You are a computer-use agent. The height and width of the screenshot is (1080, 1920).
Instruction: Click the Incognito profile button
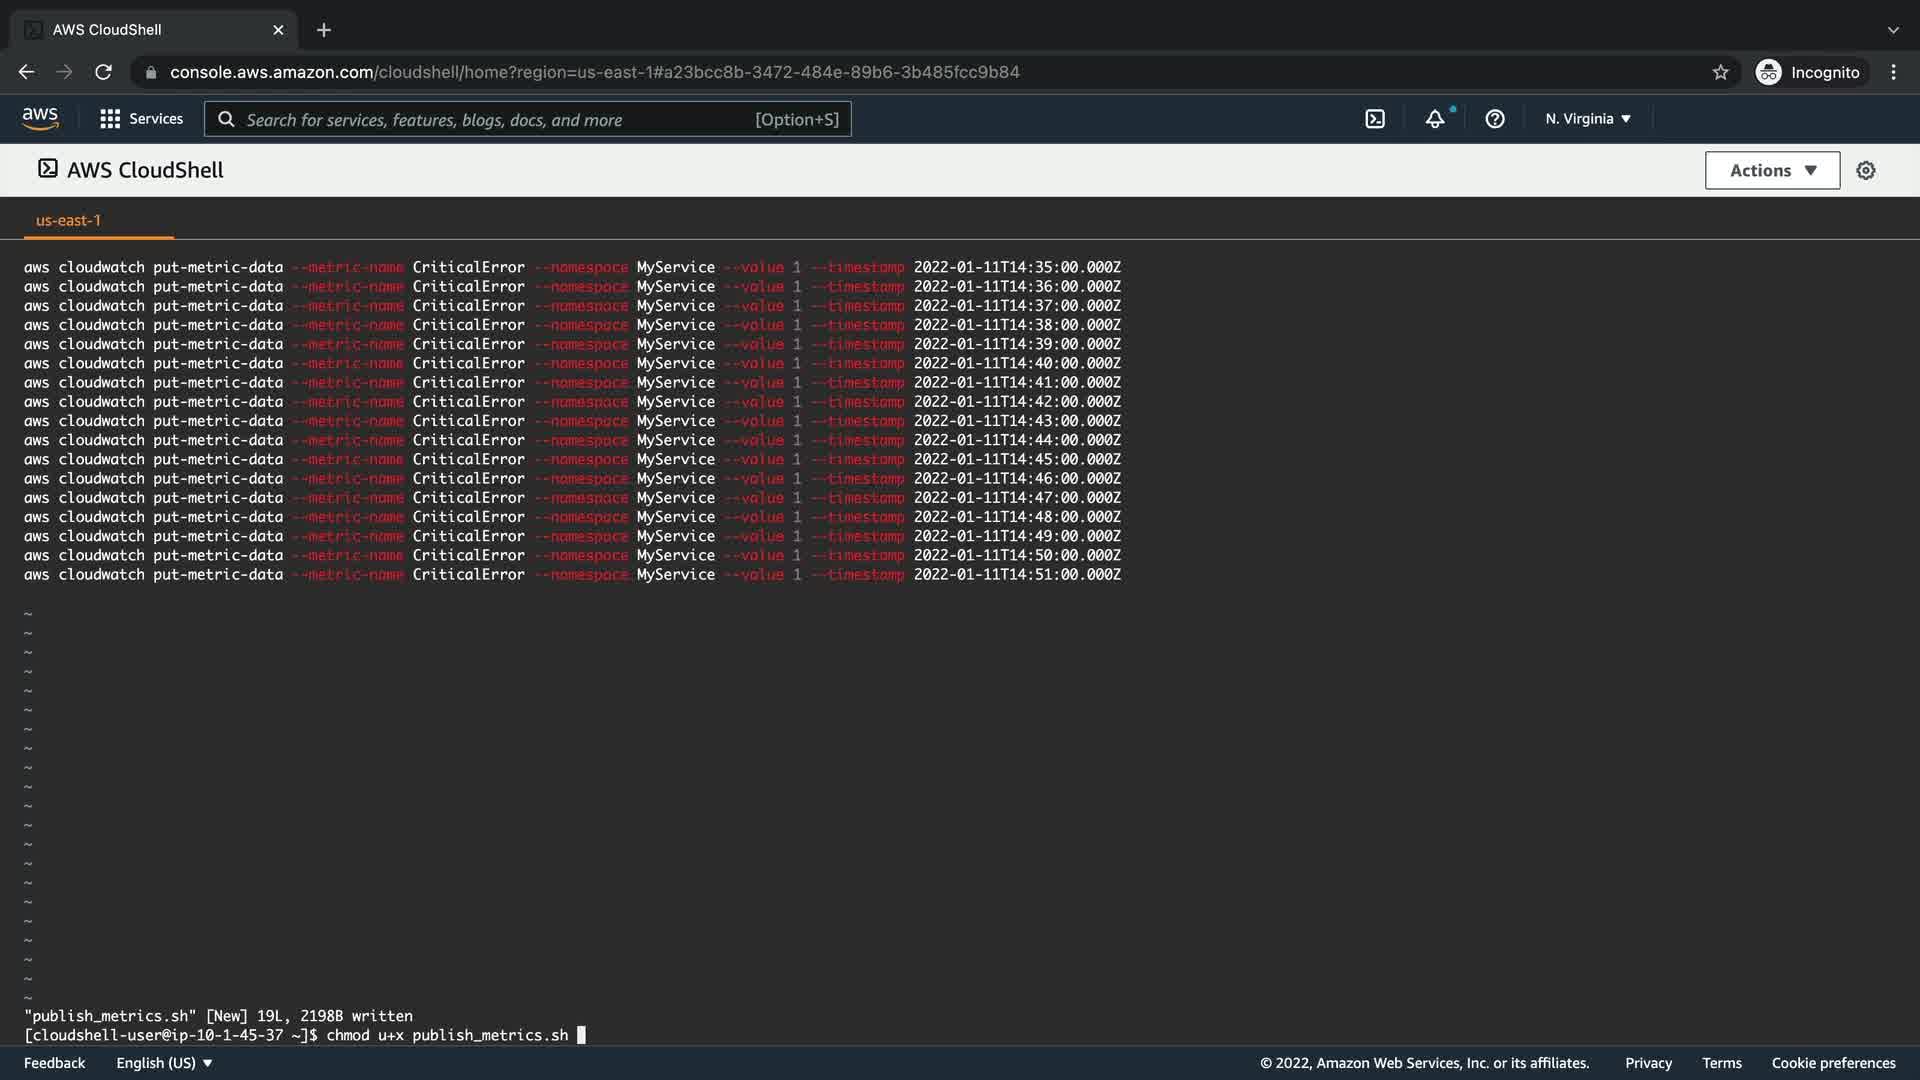pyautogui.click(x=1808, y=72)
